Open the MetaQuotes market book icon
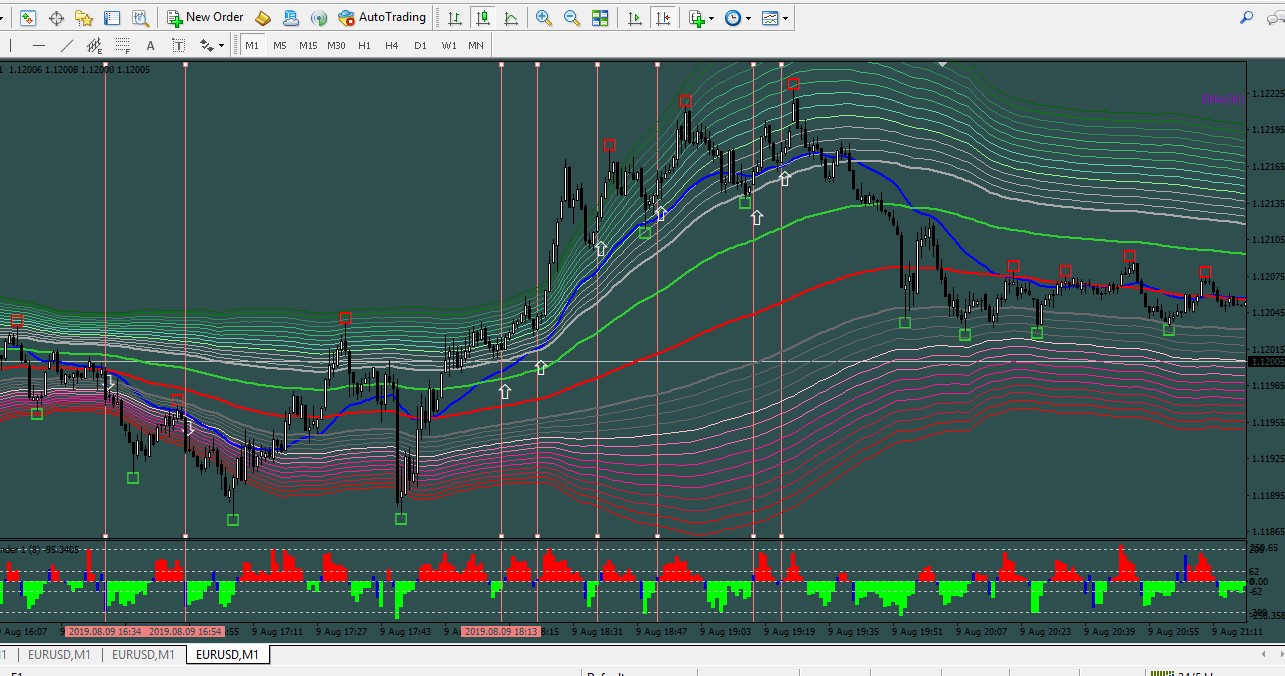This screenshot has width=1285, height=676. [x=263, y=18]
